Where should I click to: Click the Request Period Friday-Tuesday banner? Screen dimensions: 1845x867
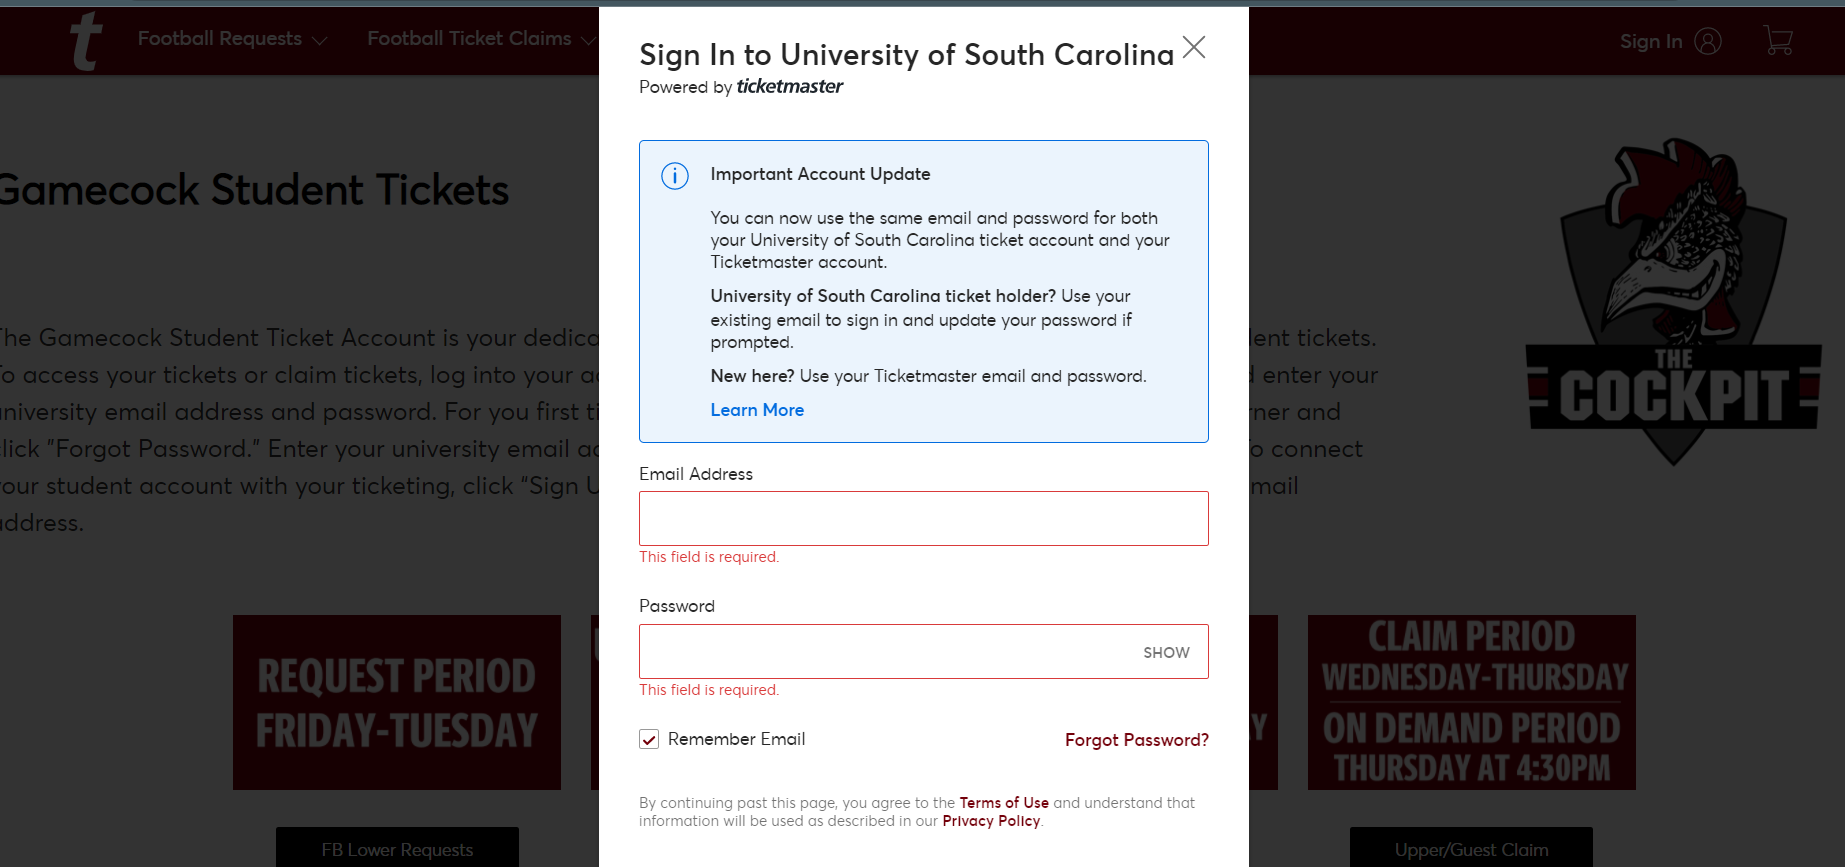click(397, 702)
